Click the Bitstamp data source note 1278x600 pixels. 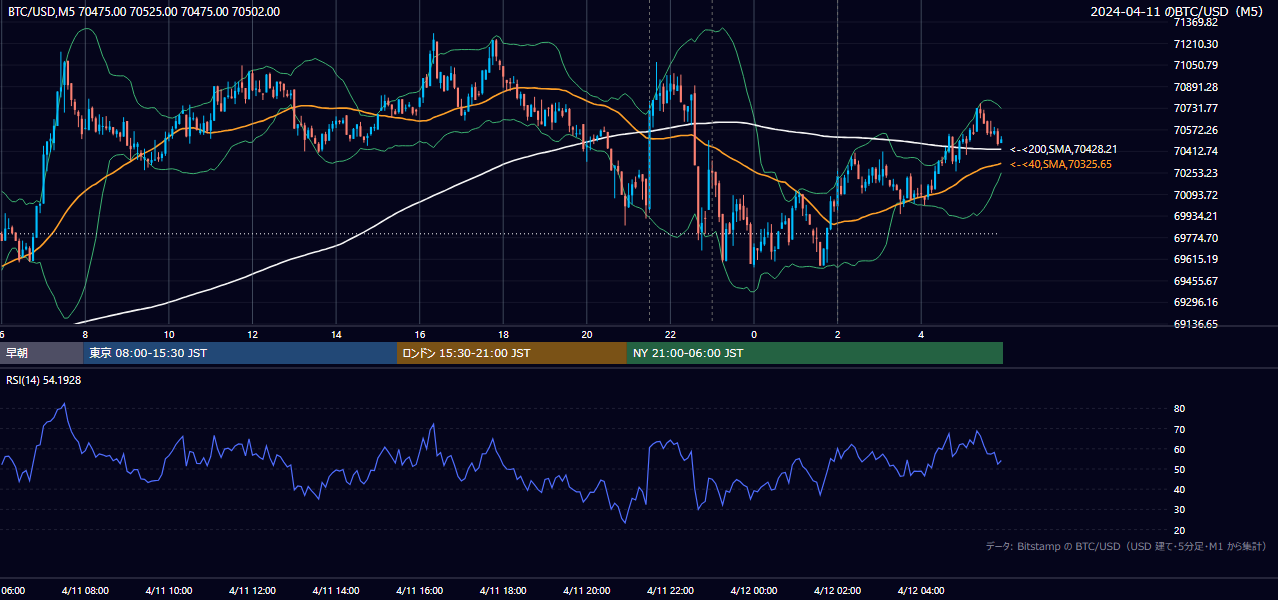1126,547
